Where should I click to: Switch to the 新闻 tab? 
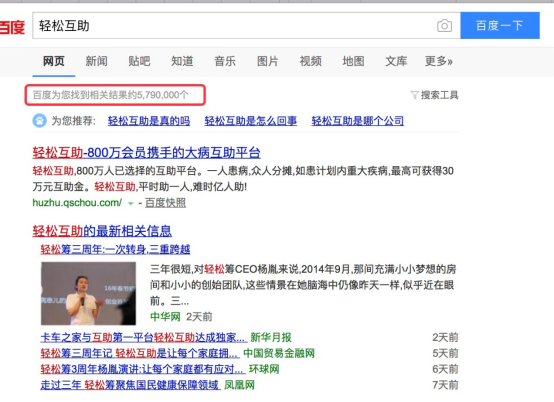click(x=96, y=61)
